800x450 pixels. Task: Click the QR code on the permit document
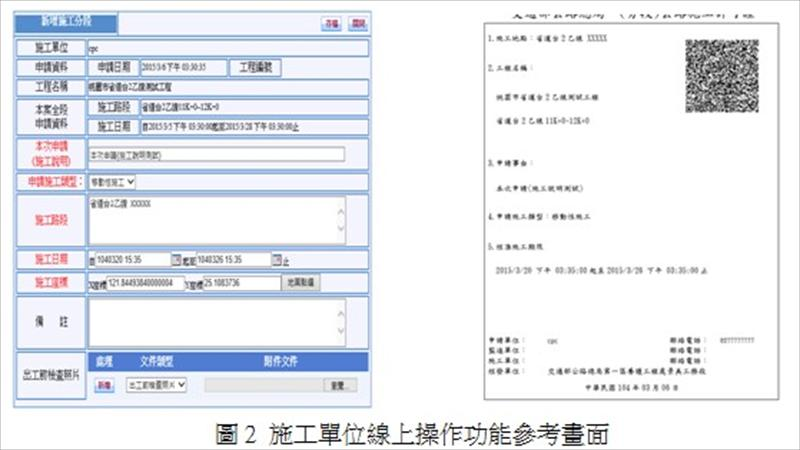(721, 76)
